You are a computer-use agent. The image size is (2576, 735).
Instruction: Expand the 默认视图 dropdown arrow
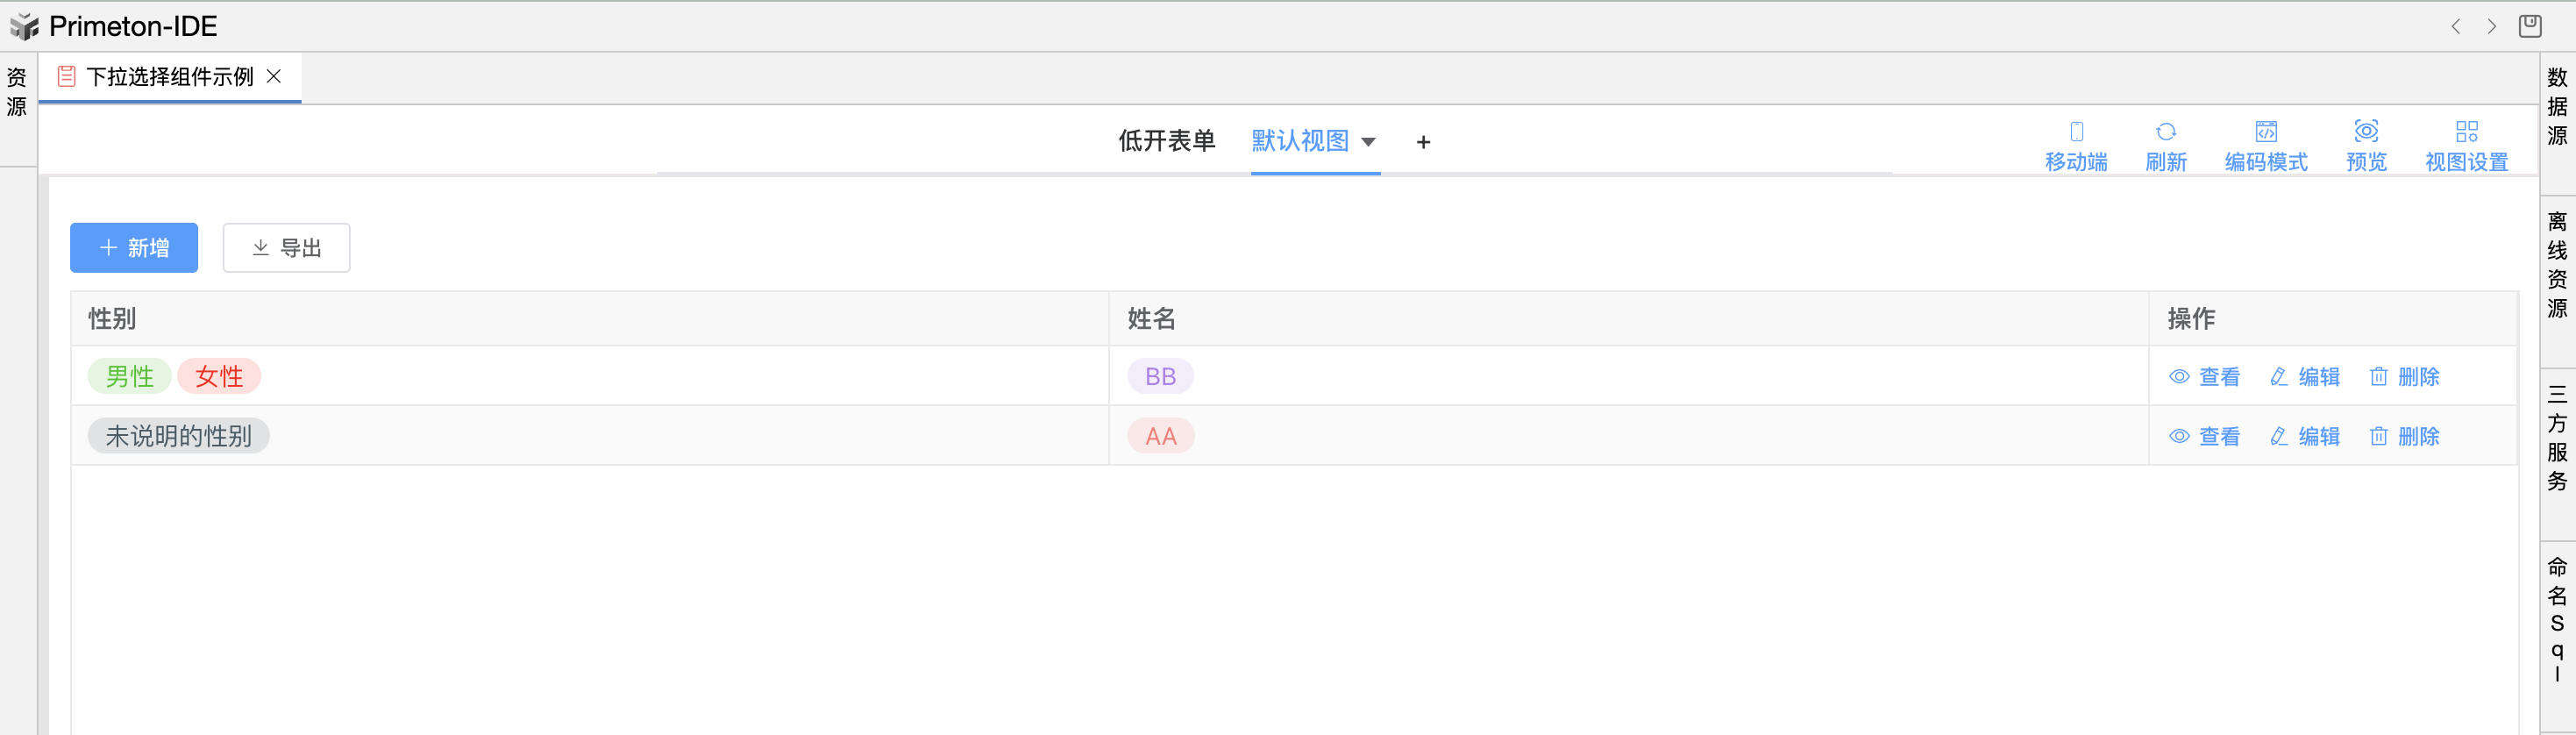point(1368,142)
